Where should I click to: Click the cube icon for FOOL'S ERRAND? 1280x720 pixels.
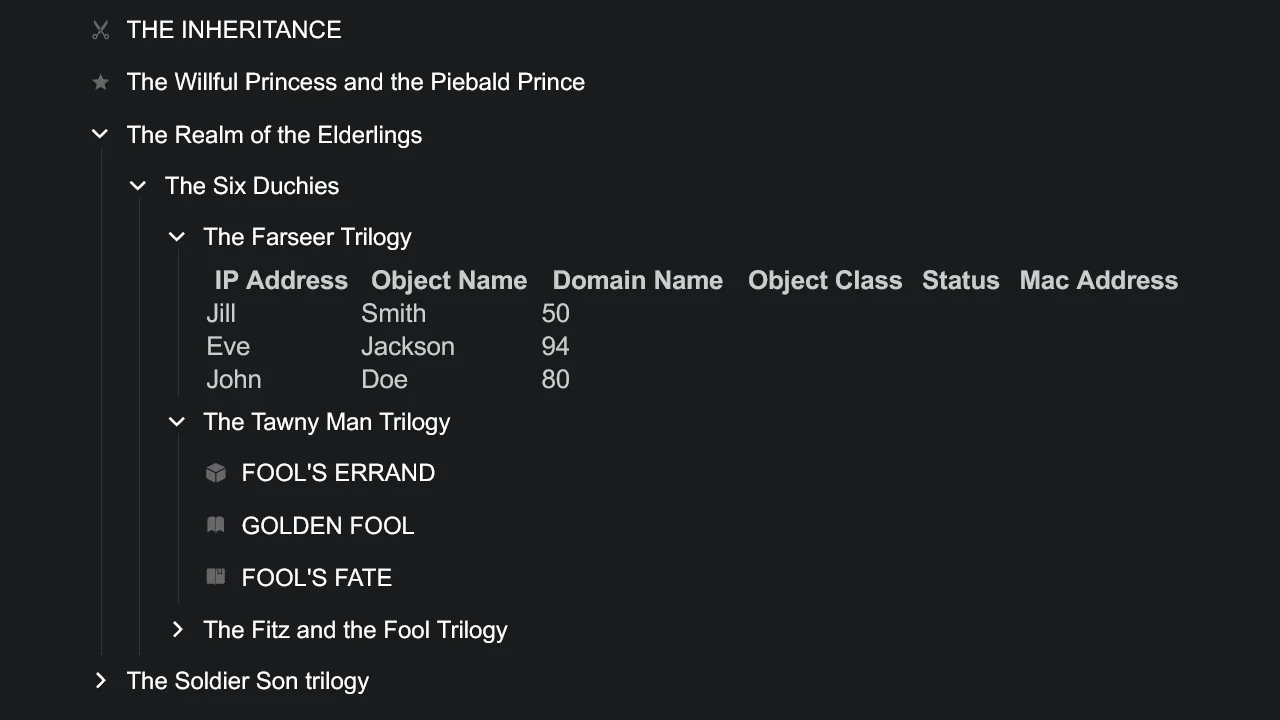coord(216,472)
